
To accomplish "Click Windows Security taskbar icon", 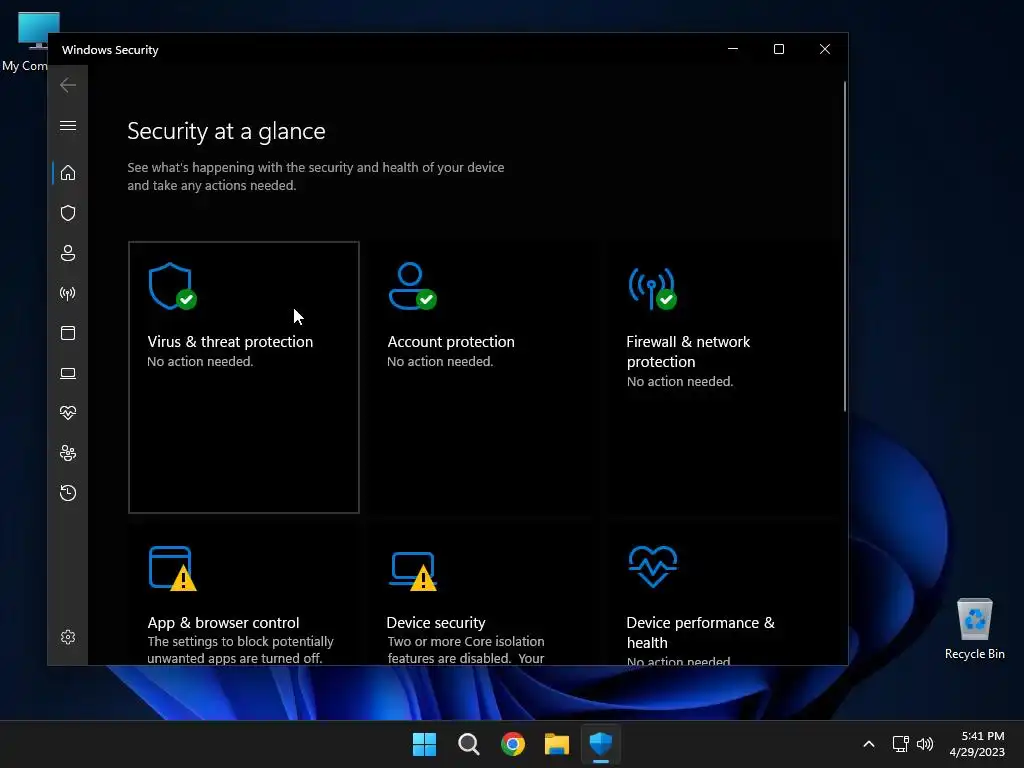I will click(601, 744).
